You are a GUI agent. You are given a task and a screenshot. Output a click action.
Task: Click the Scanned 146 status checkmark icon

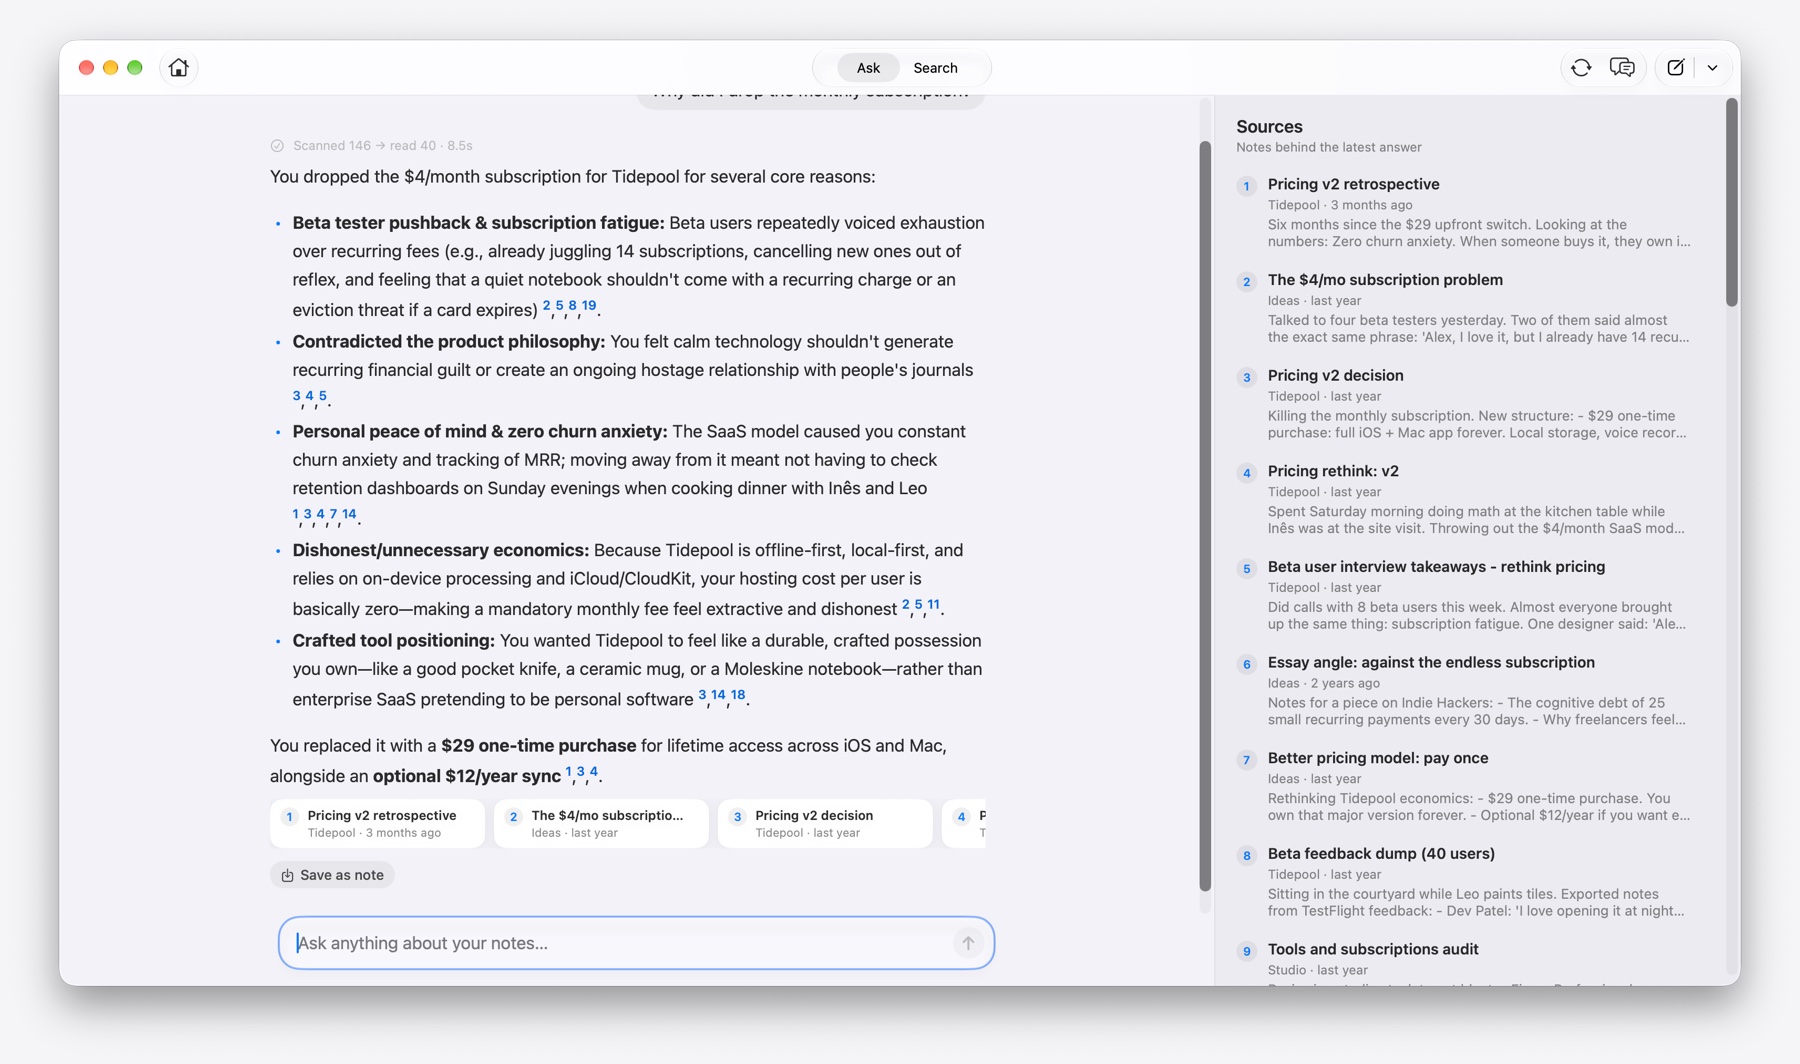pyautogui.click(x=277, y=146)
